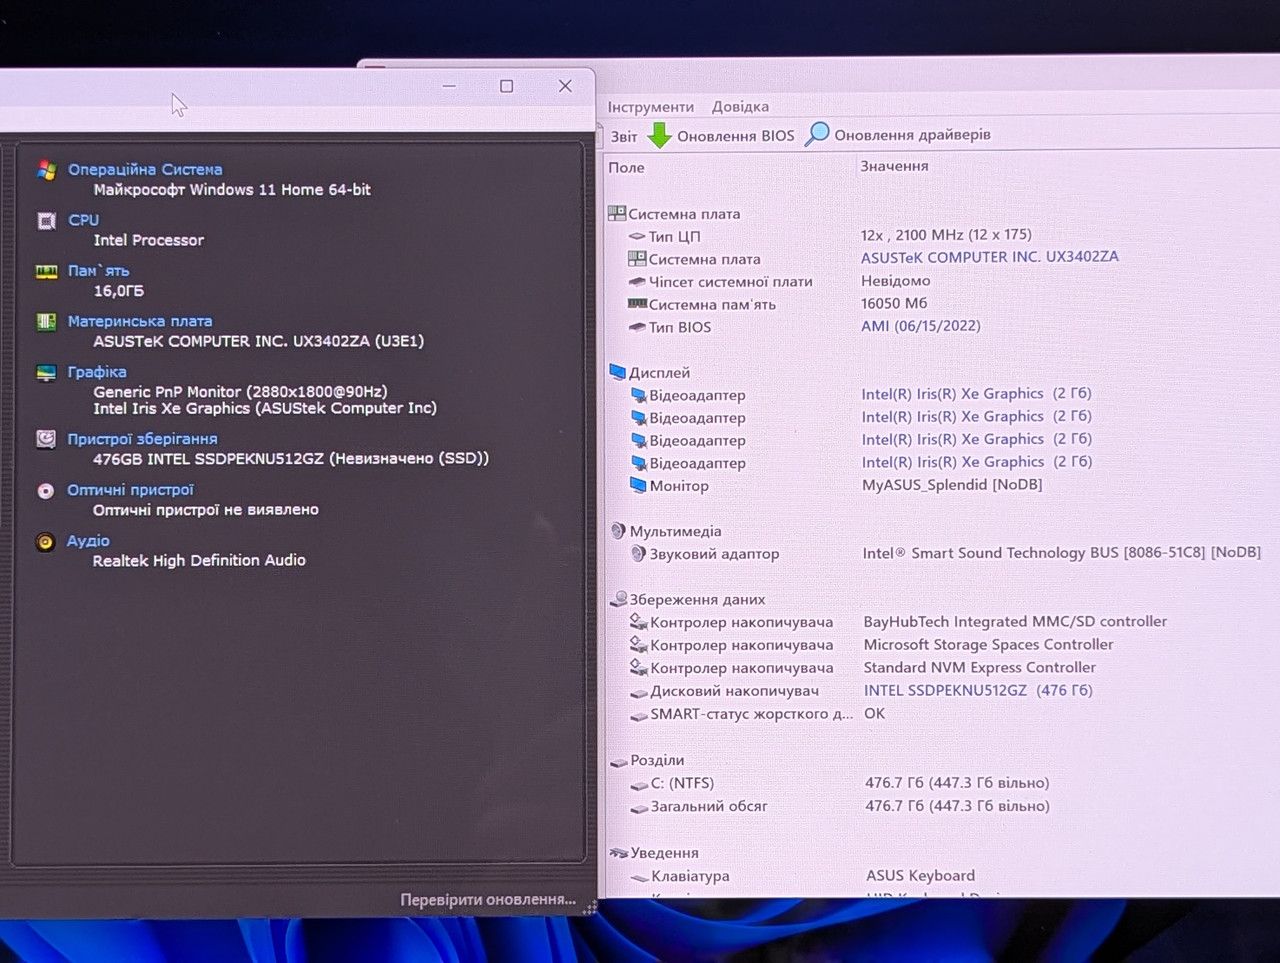Select the value "16050 Мб"

click(x=894, y=303)
